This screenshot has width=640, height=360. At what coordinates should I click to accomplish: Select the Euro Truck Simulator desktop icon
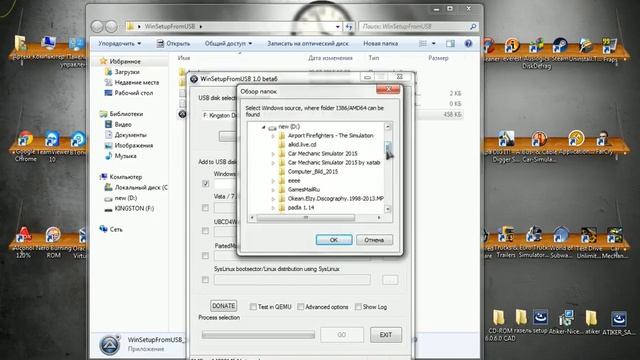(534, 242)
